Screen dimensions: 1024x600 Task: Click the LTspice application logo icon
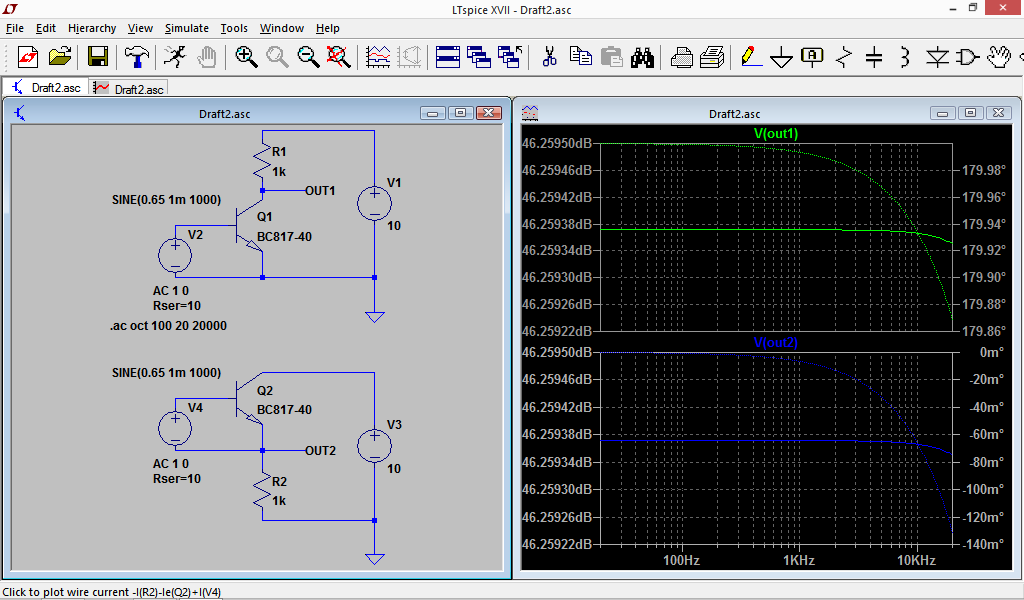(x=10, y=9)
